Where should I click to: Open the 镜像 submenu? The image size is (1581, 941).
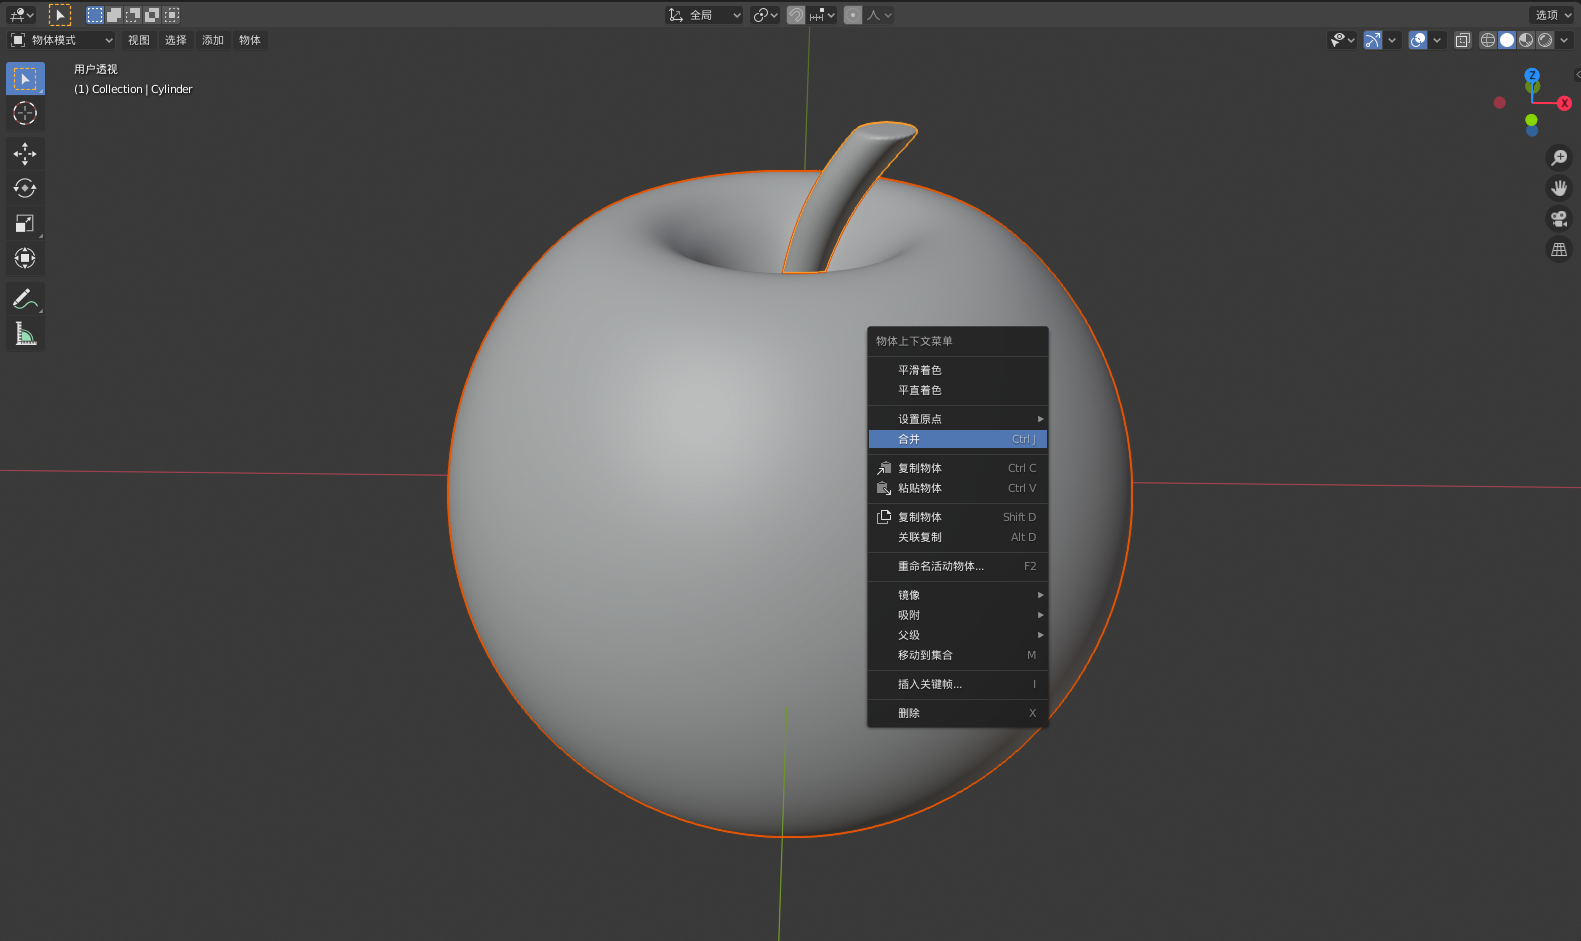tap(958, 595)
